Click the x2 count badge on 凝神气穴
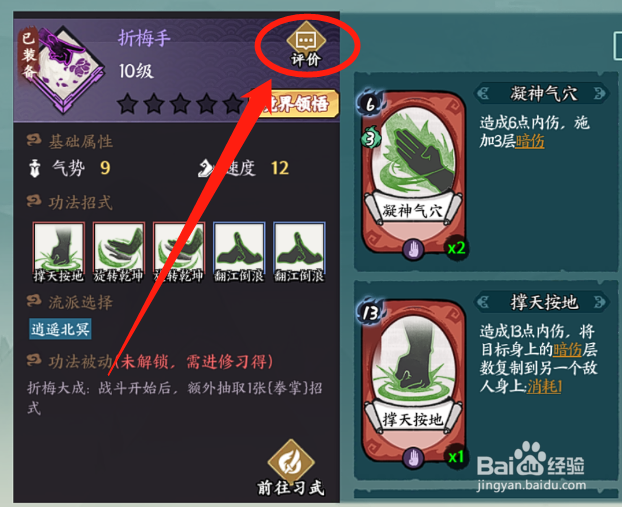This screenshot has height=507, width=622. point(456,248)
